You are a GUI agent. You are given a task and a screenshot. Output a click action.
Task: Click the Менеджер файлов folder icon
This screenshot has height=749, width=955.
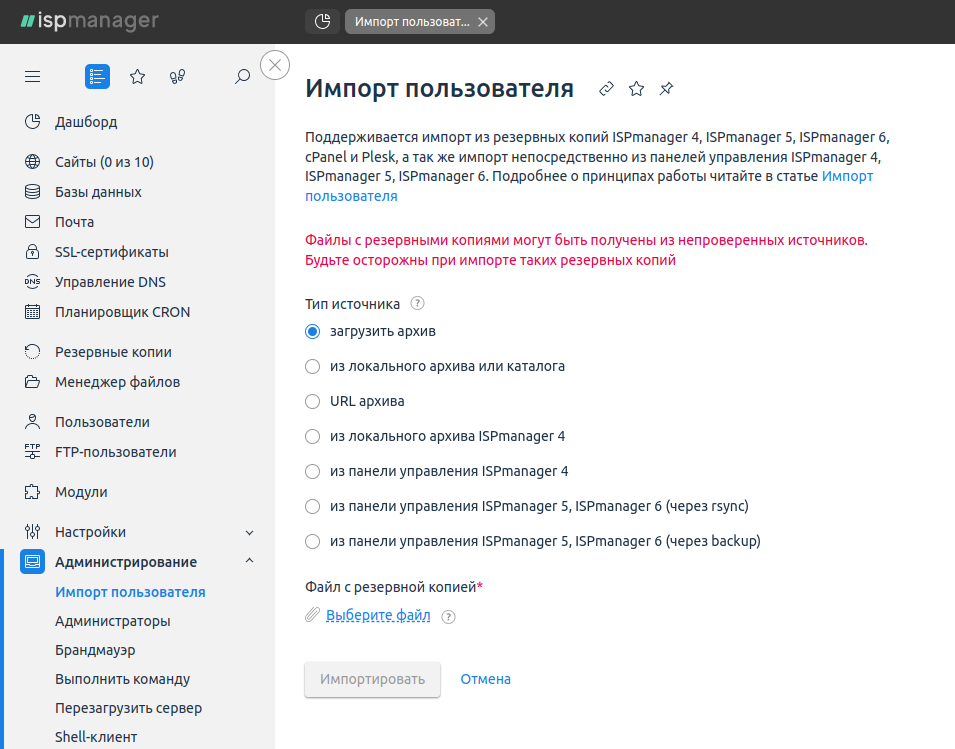tap(32, 382)
